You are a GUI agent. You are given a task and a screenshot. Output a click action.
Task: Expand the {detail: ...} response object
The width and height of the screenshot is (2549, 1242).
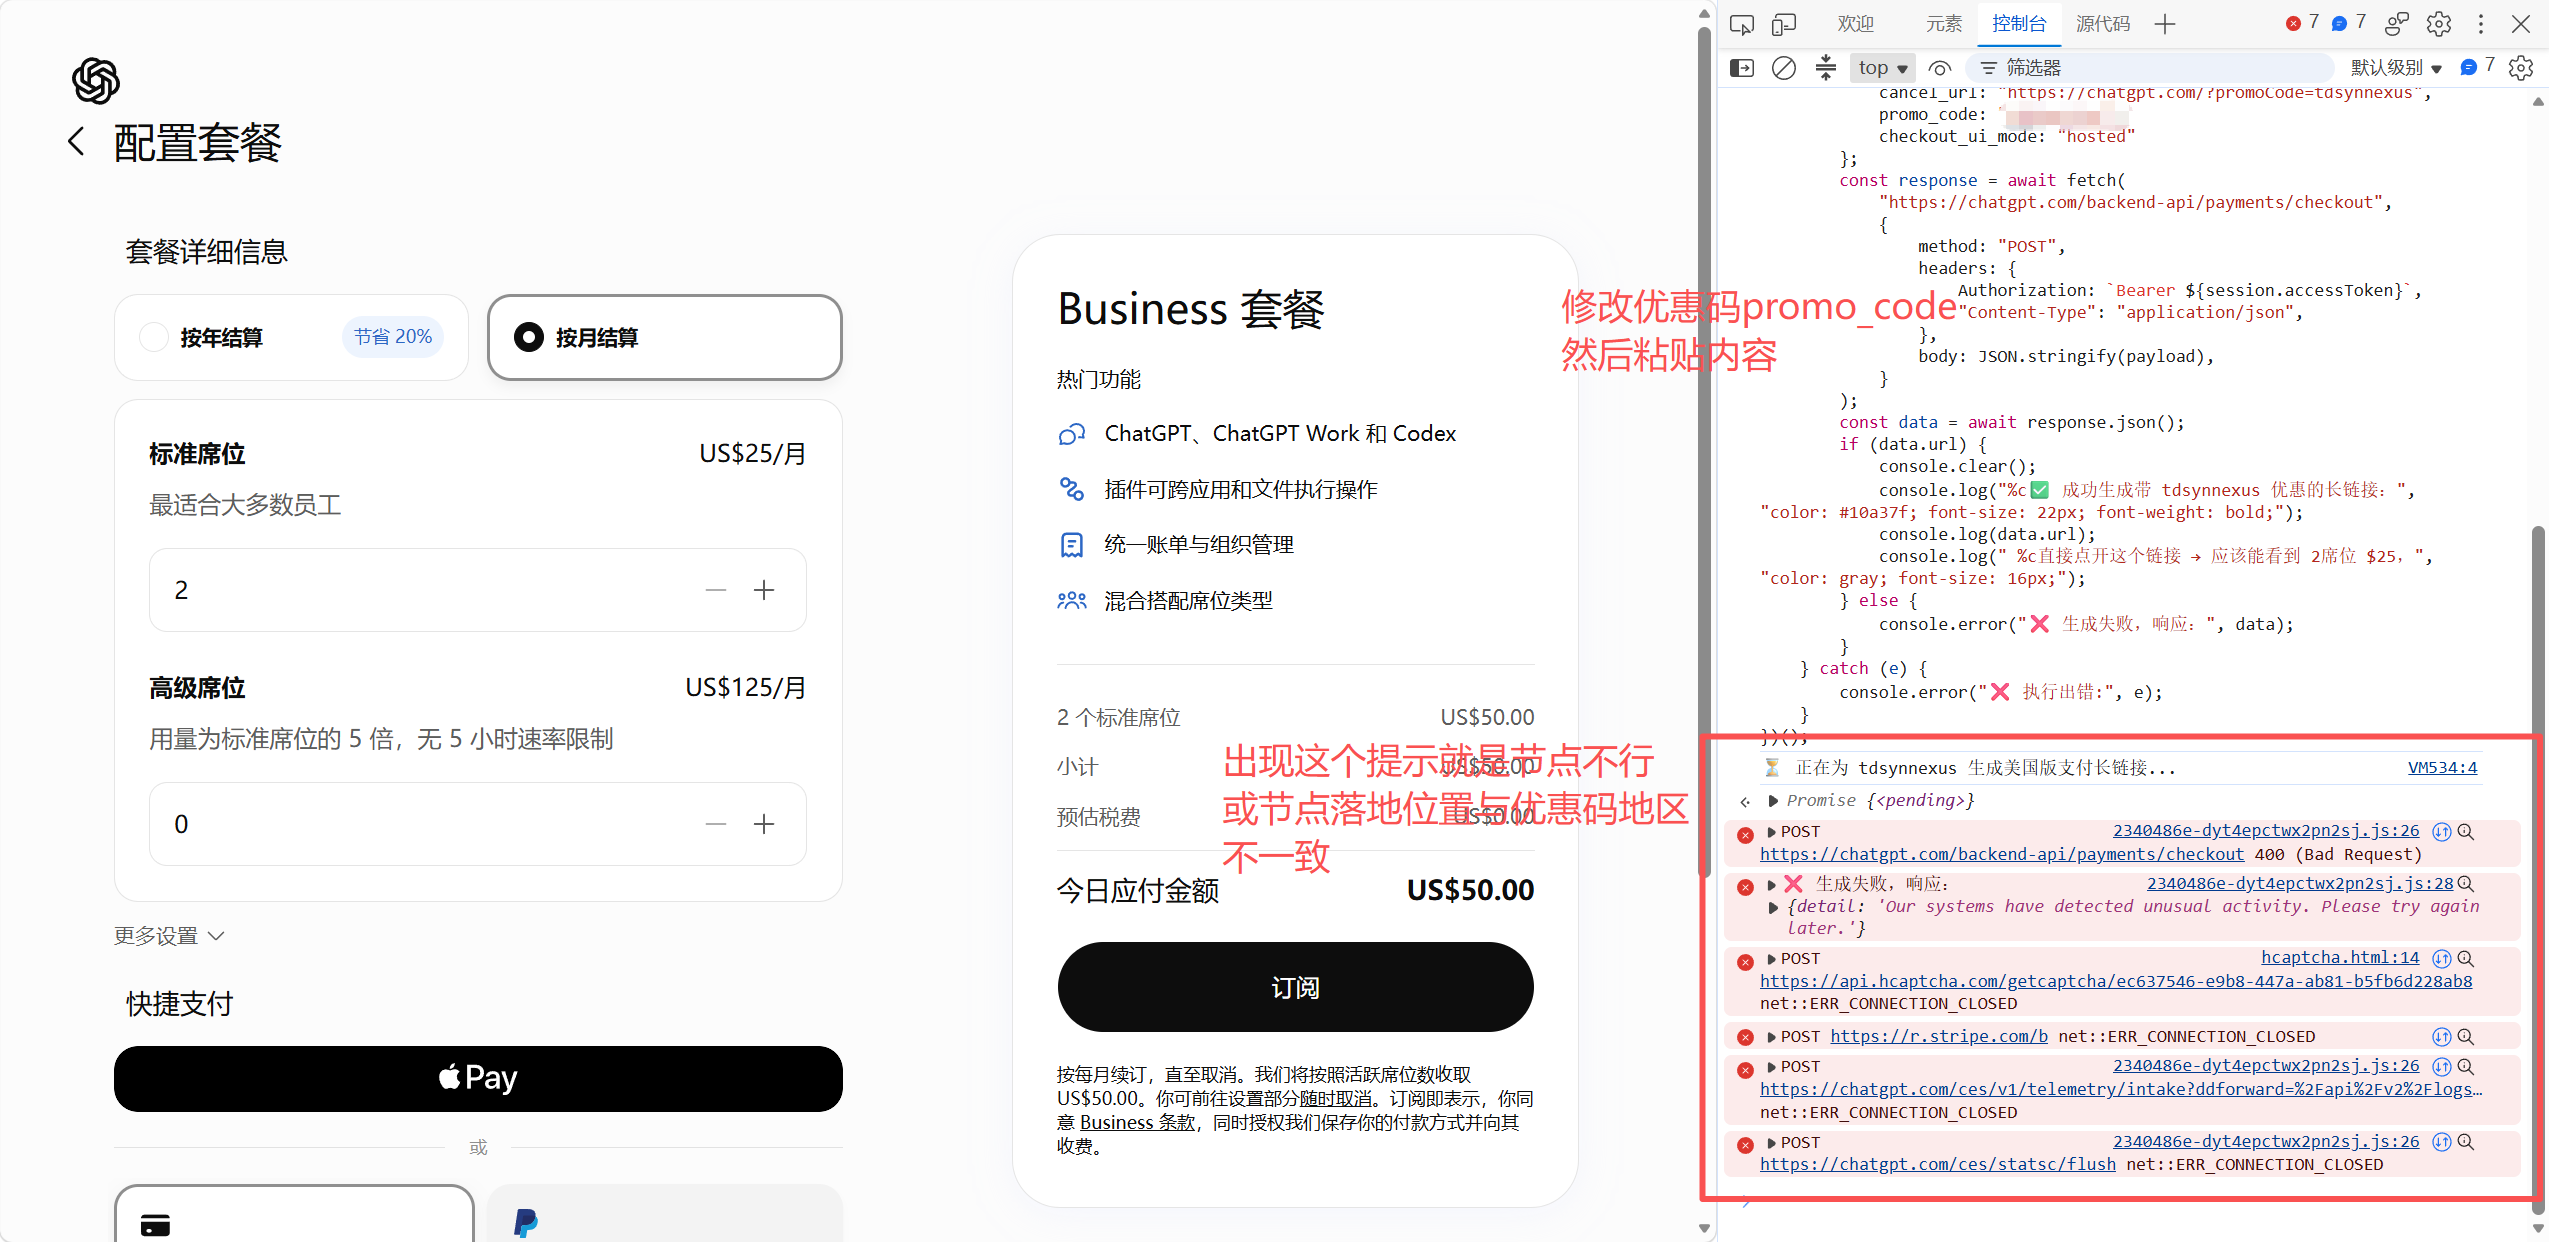pos(1773,907)
